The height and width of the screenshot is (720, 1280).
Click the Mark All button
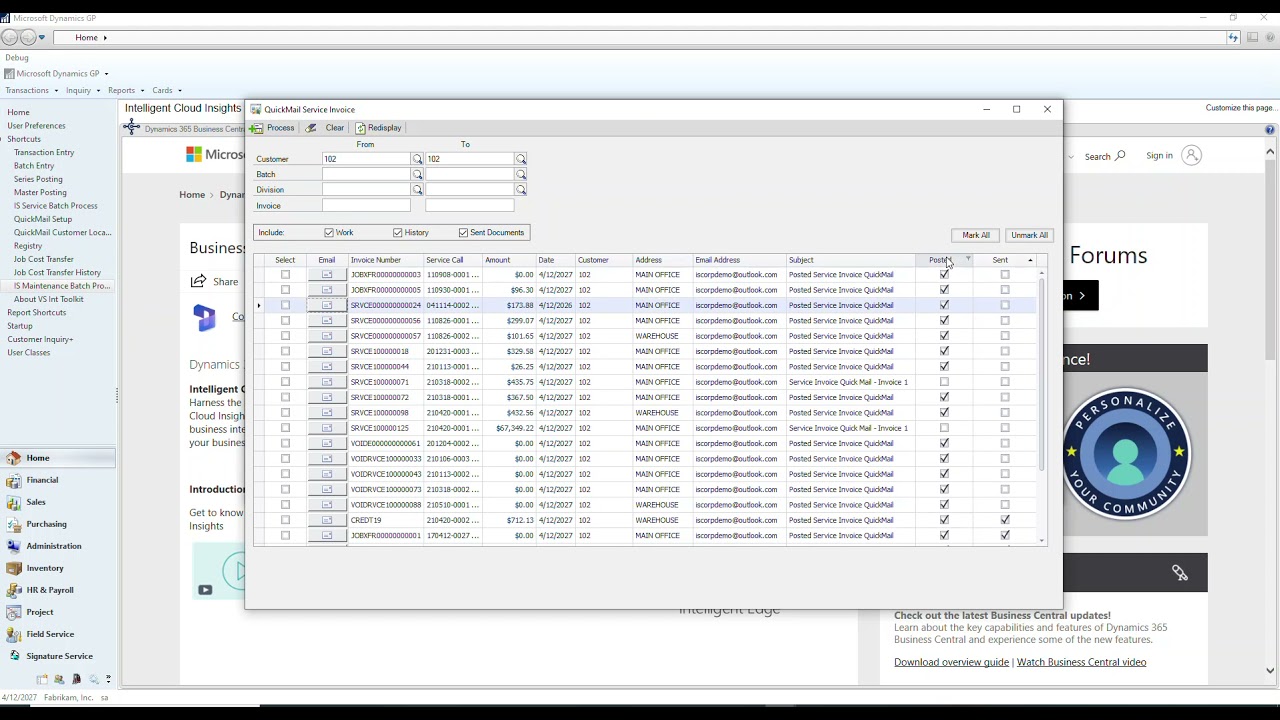click(976, 236)
